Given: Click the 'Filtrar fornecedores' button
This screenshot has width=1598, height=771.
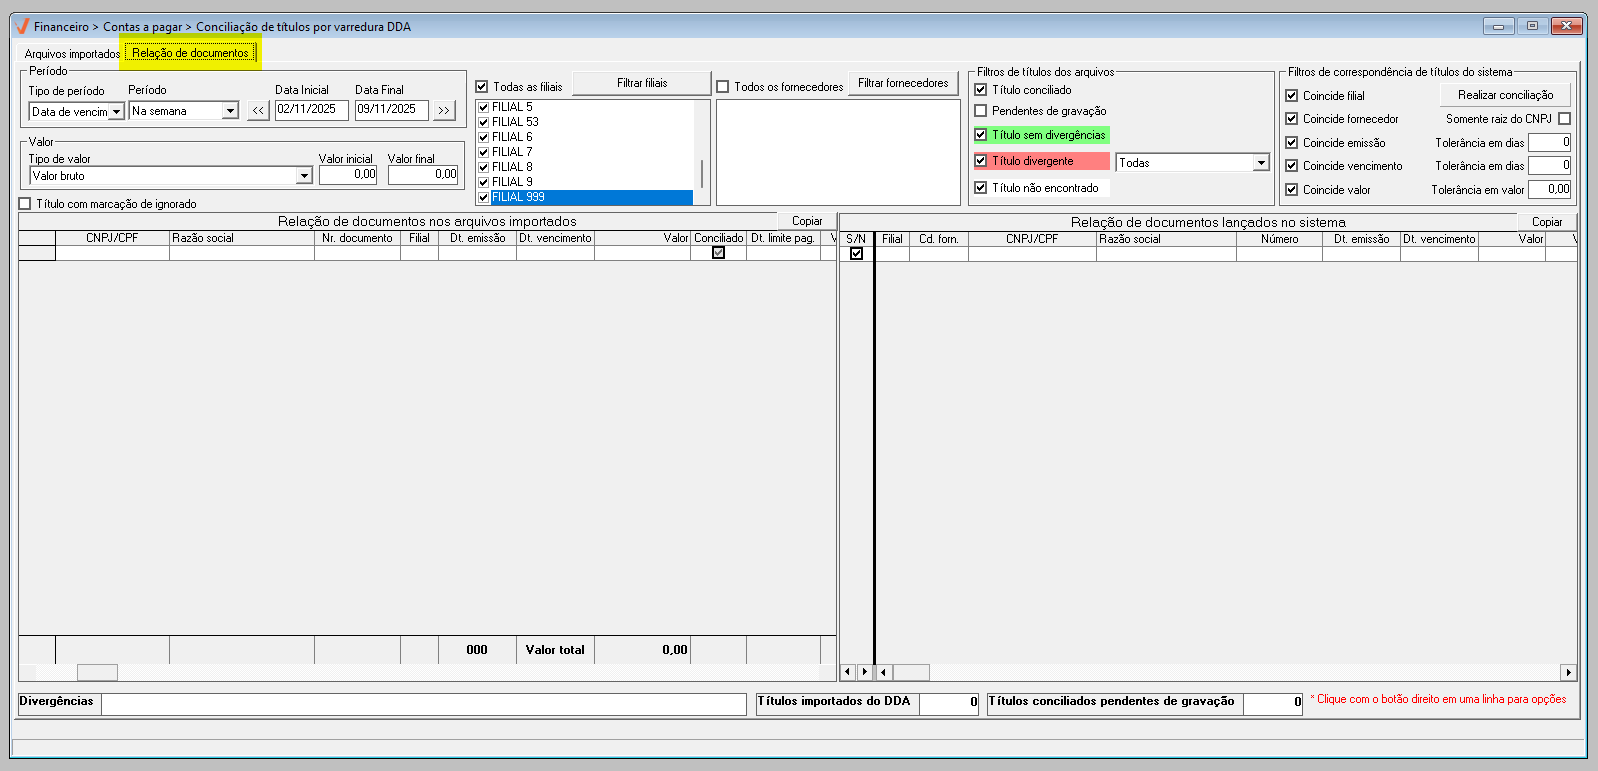Looking at the screenshot, I should pyautogui.click(x=903, y=83).
